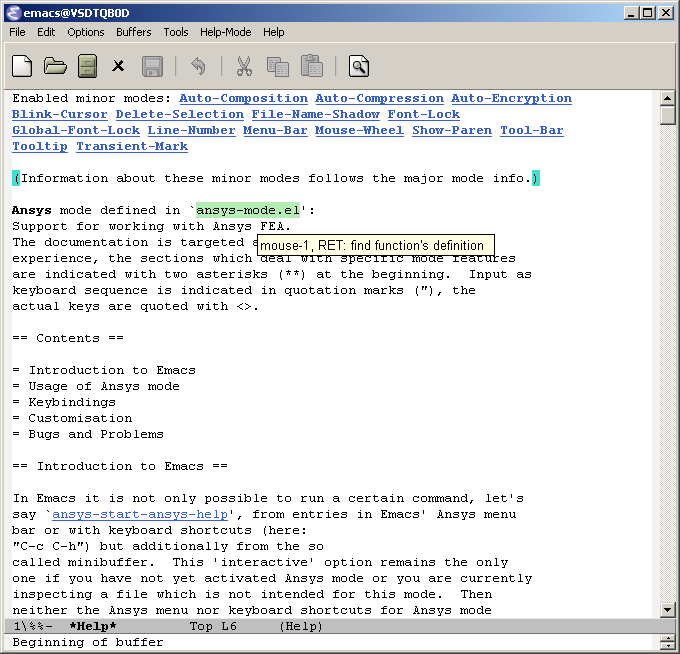Click the *Help* buffer name in mode line
Image resolution: width=680 pixels, height=654 pixels.
click(93, 626)
